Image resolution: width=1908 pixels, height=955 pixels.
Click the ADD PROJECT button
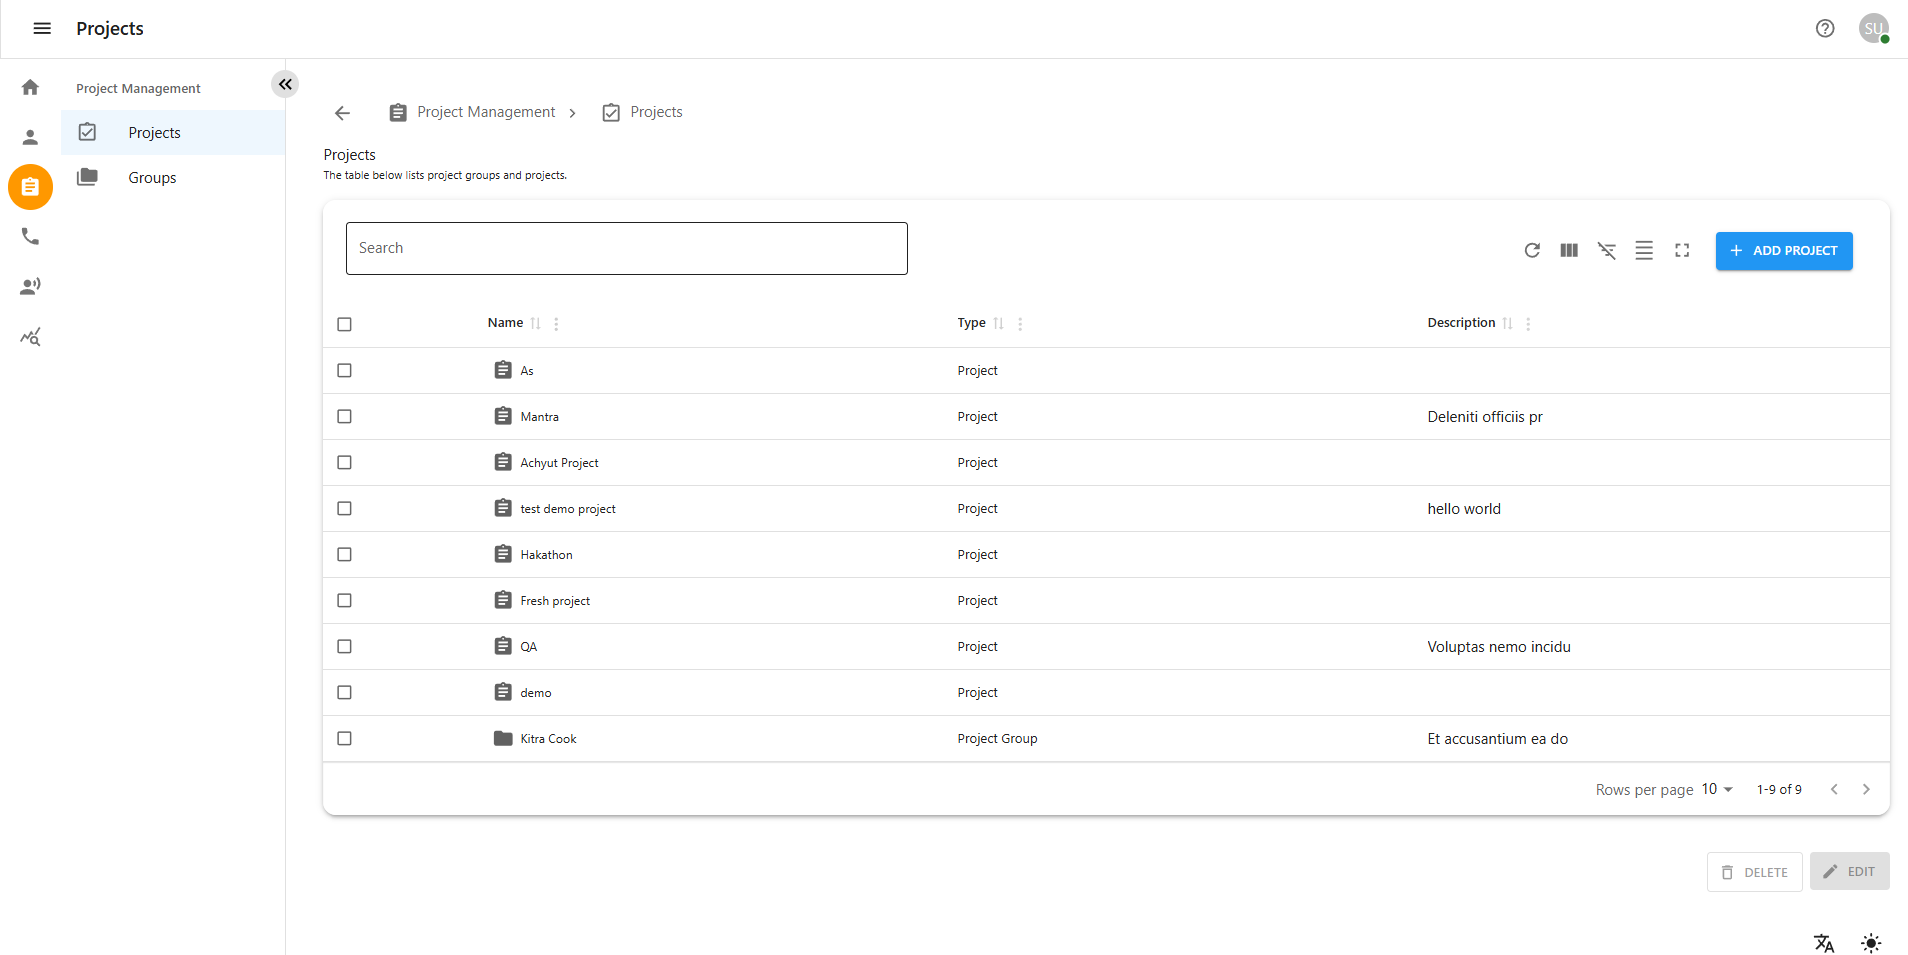tap(1783, 251)
